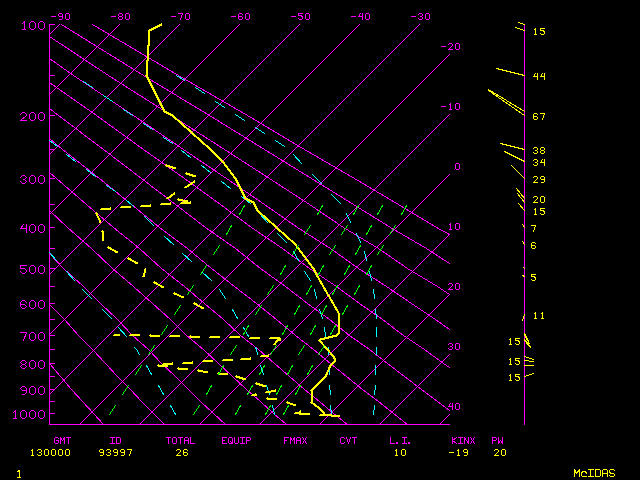Screen dimensions: 640x480
Task: Click the -30 temperature axis label
Action: coord(420,16)
